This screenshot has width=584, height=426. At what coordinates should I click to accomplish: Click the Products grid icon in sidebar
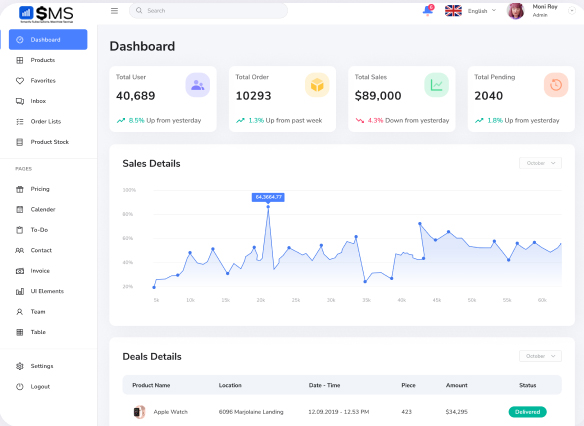pos(20,60)
